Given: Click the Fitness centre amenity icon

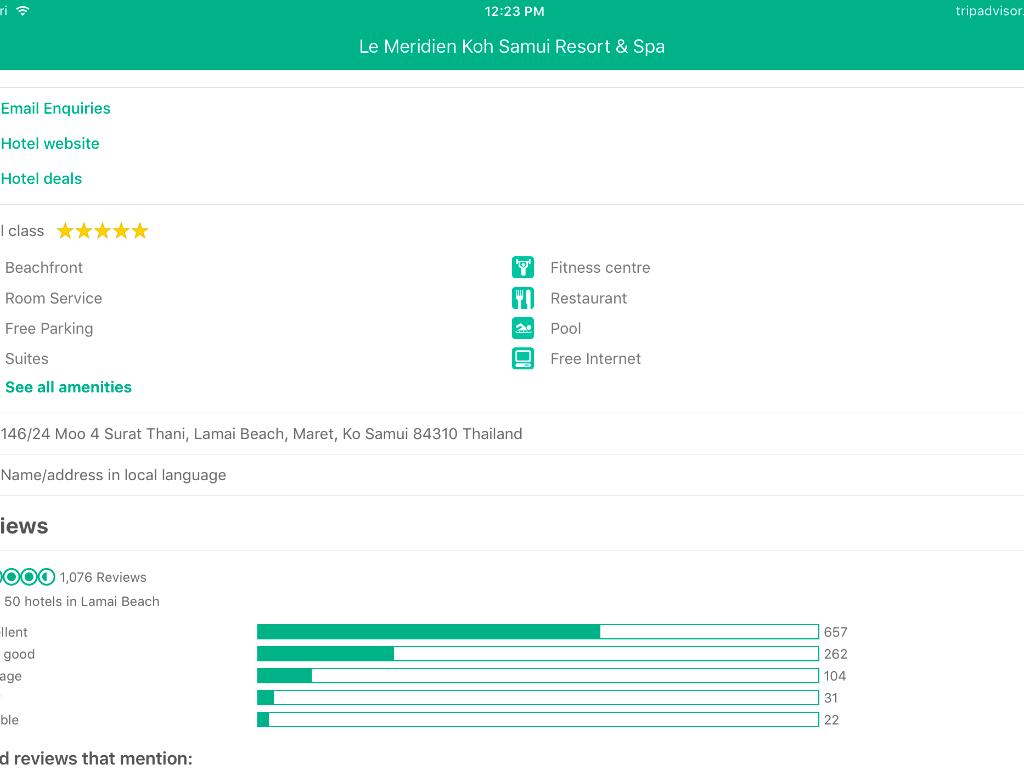Looking at the screenshot, I should point(523,267).
